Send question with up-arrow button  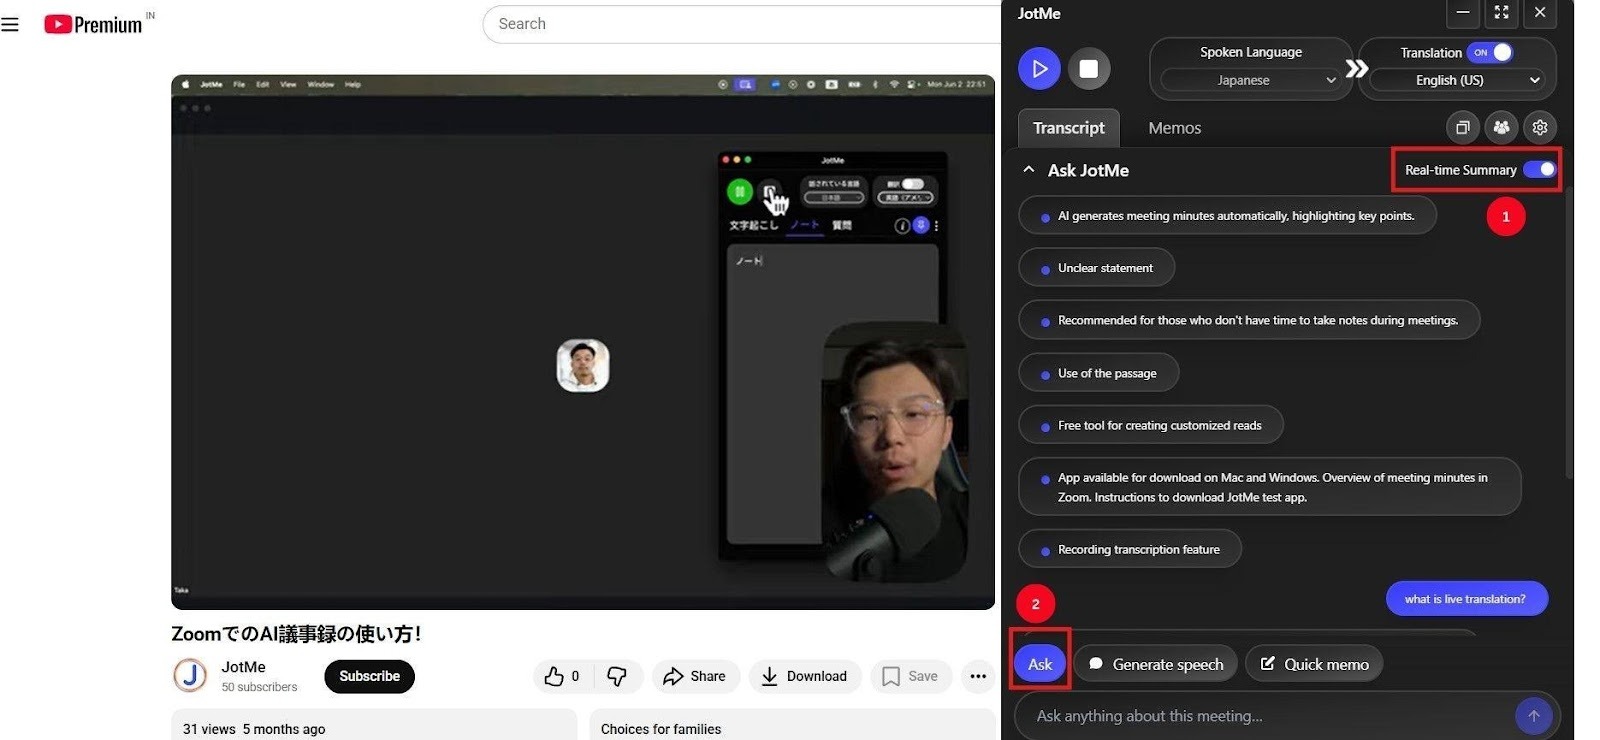point(1533,716)
